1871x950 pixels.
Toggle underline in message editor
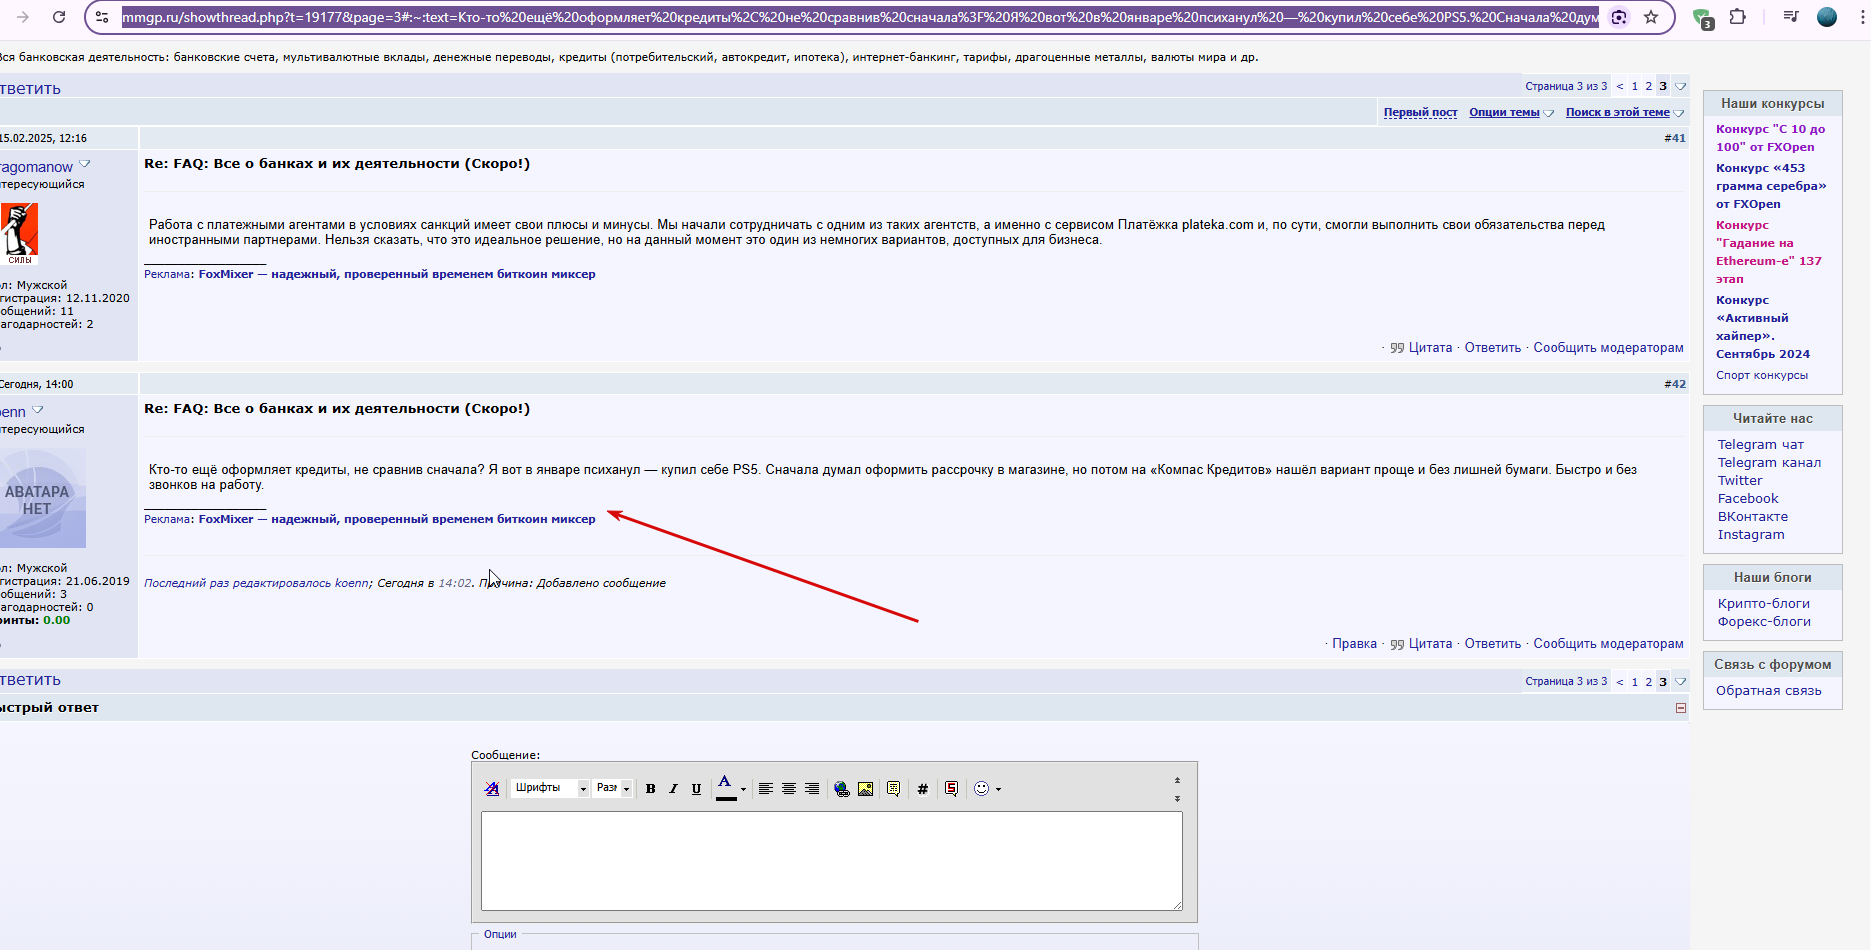696,789
